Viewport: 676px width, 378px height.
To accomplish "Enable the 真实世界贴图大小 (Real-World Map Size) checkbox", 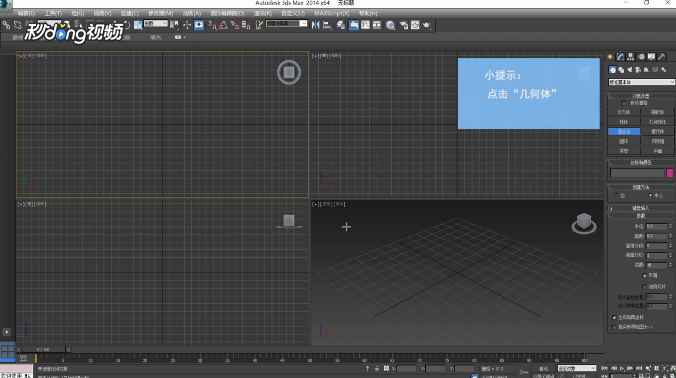I will [x=614, y=327].
